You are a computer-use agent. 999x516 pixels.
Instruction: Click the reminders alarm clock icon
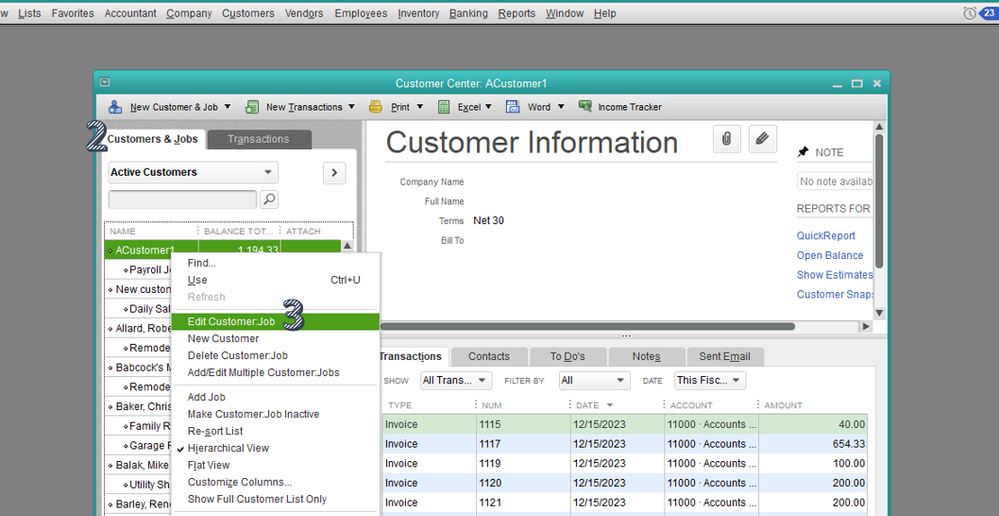click(x=969, y=13)
